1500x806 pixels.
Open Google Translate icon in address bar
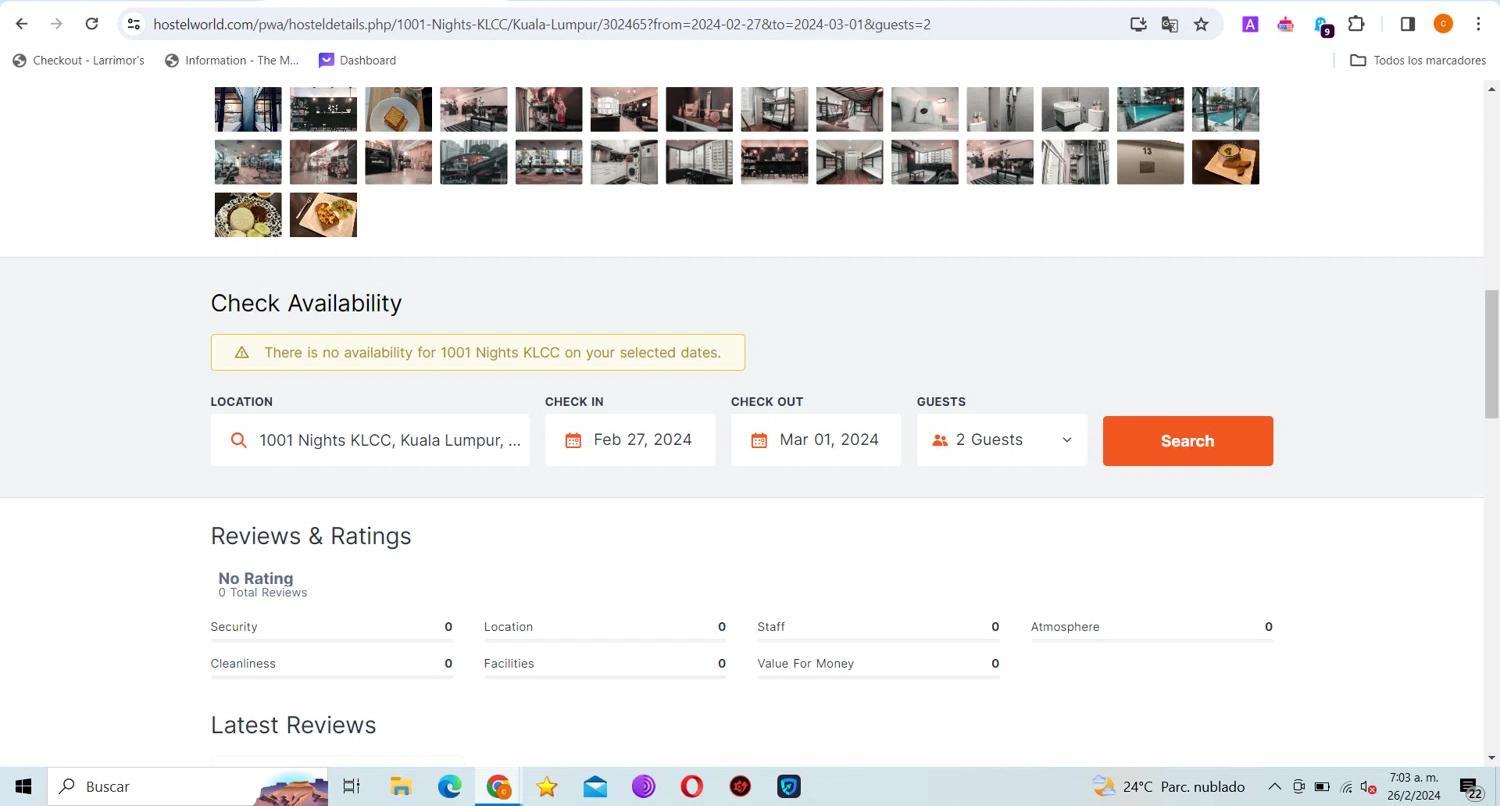tap(1169, 24)
